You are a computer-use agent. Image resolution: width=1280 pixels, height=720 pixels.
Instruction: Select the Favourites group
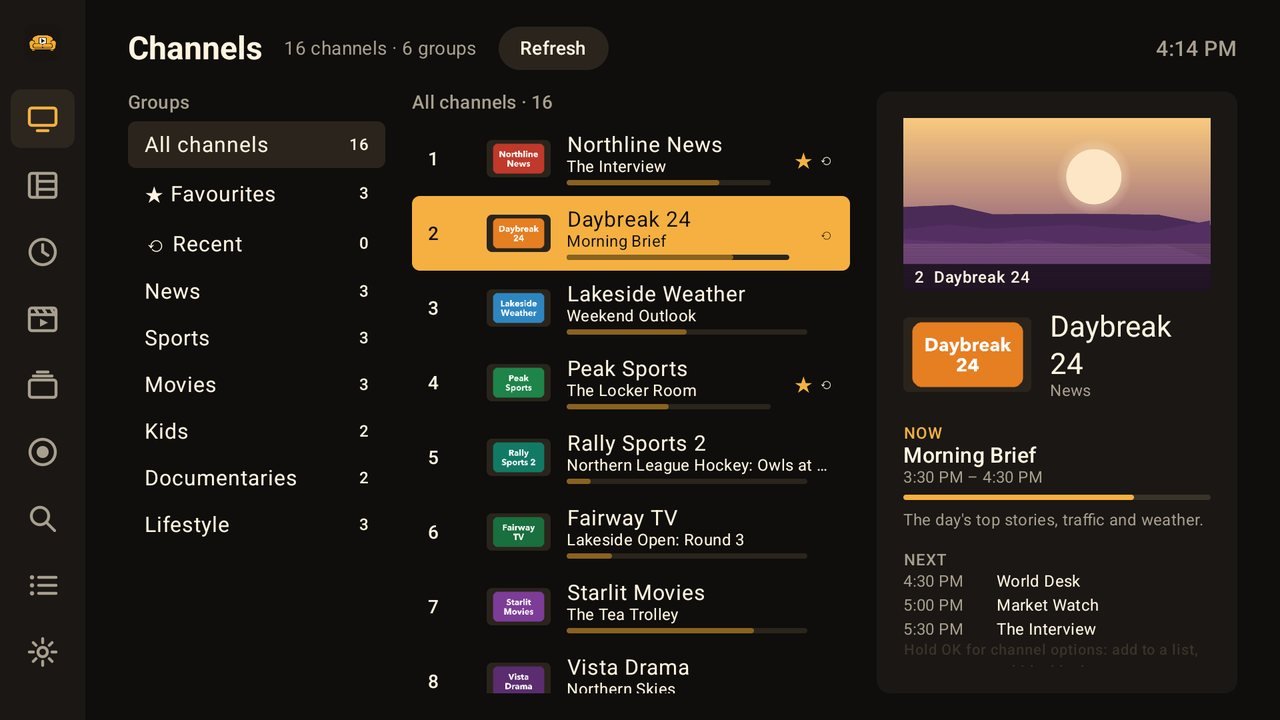coord(256,194)
